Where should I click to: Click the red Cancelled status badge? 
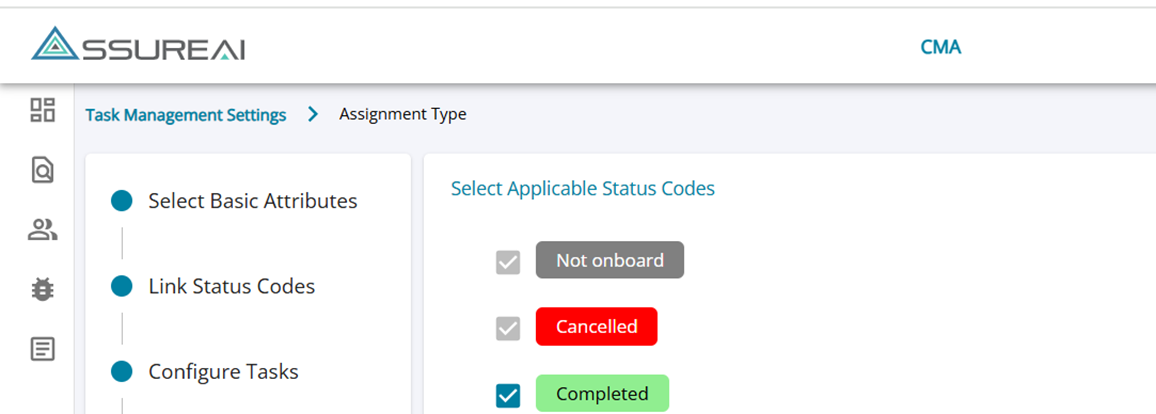[596, 327]
